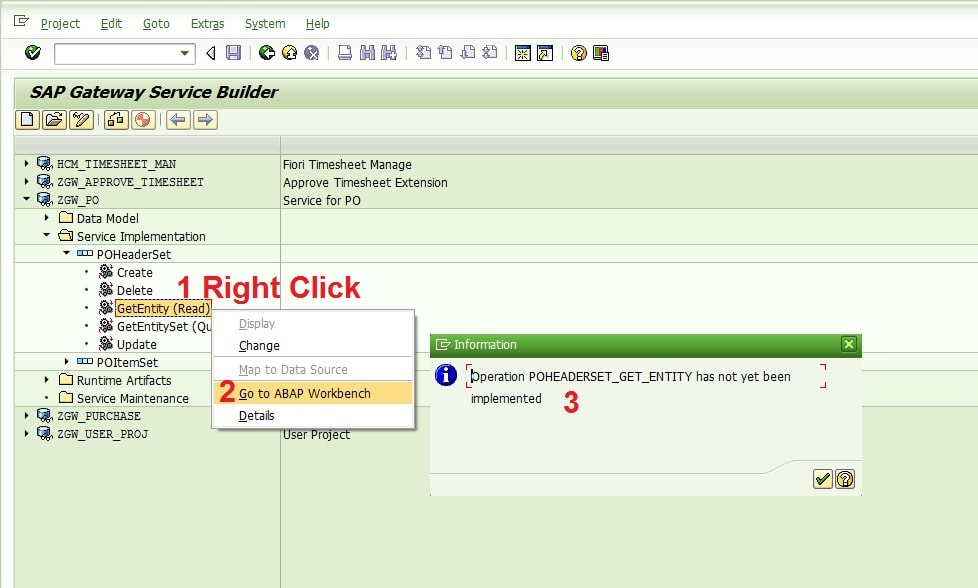Open the command field dropdown arrow
This screenshot has height=588, width=978.
click(185, 53)
